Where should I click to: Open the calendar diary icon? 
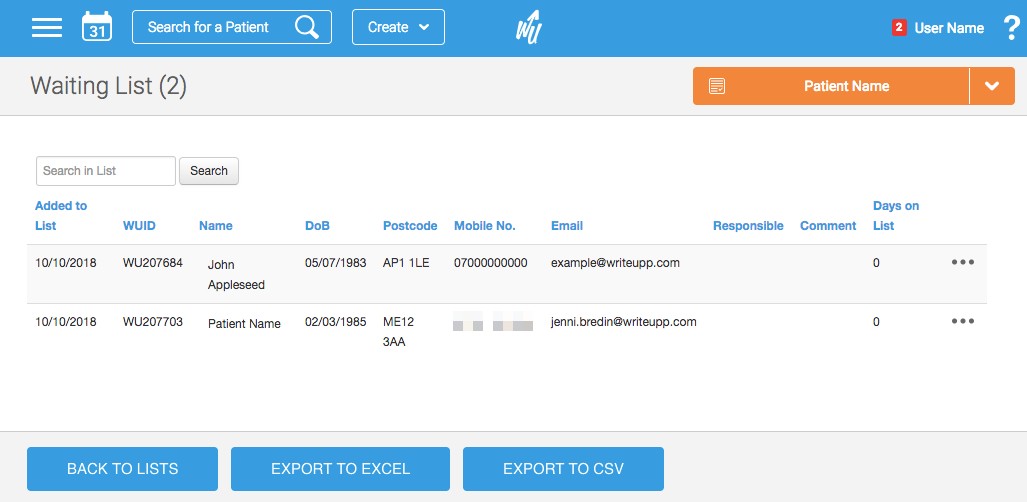97,27
